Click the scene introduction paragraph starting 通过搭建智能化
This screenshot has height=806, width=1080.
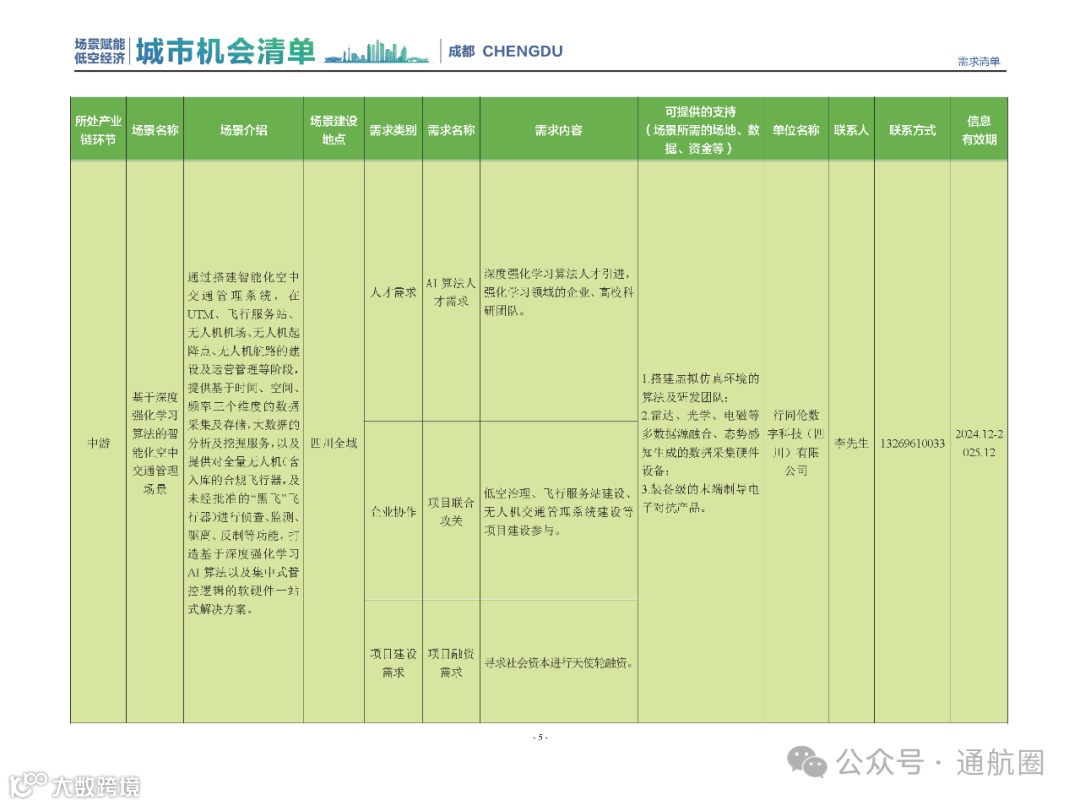coord(243,443)
